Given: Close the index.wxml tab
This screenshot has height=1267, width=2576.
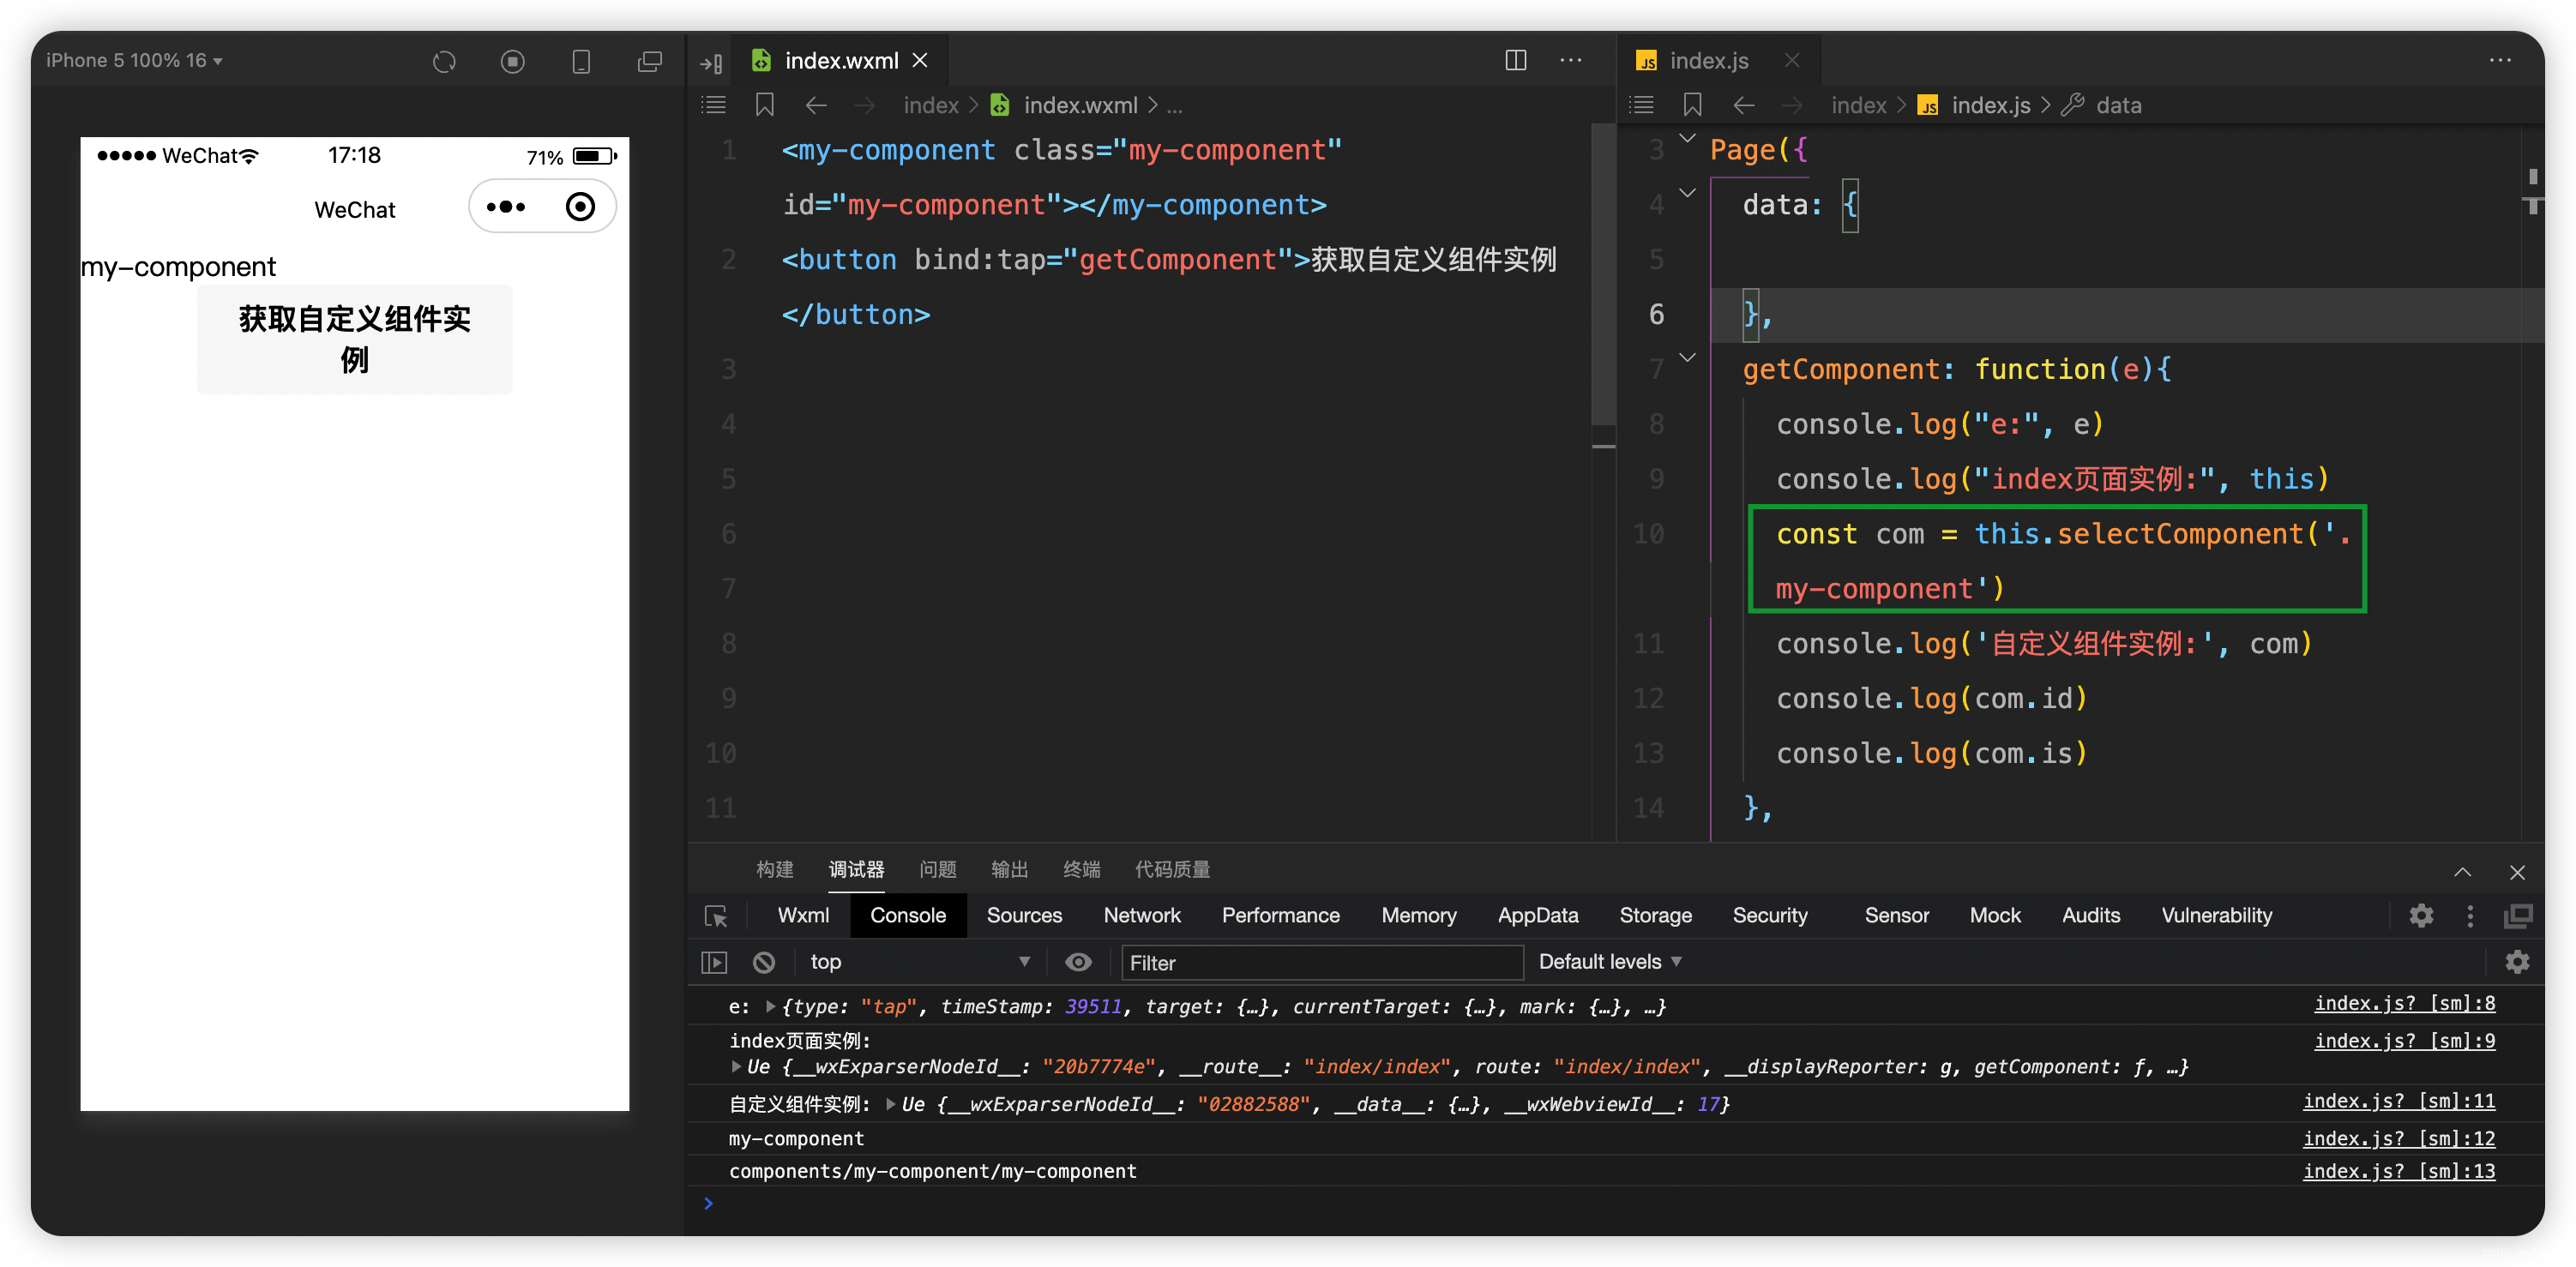Looking at the screenshot, I should pos(920,60).
